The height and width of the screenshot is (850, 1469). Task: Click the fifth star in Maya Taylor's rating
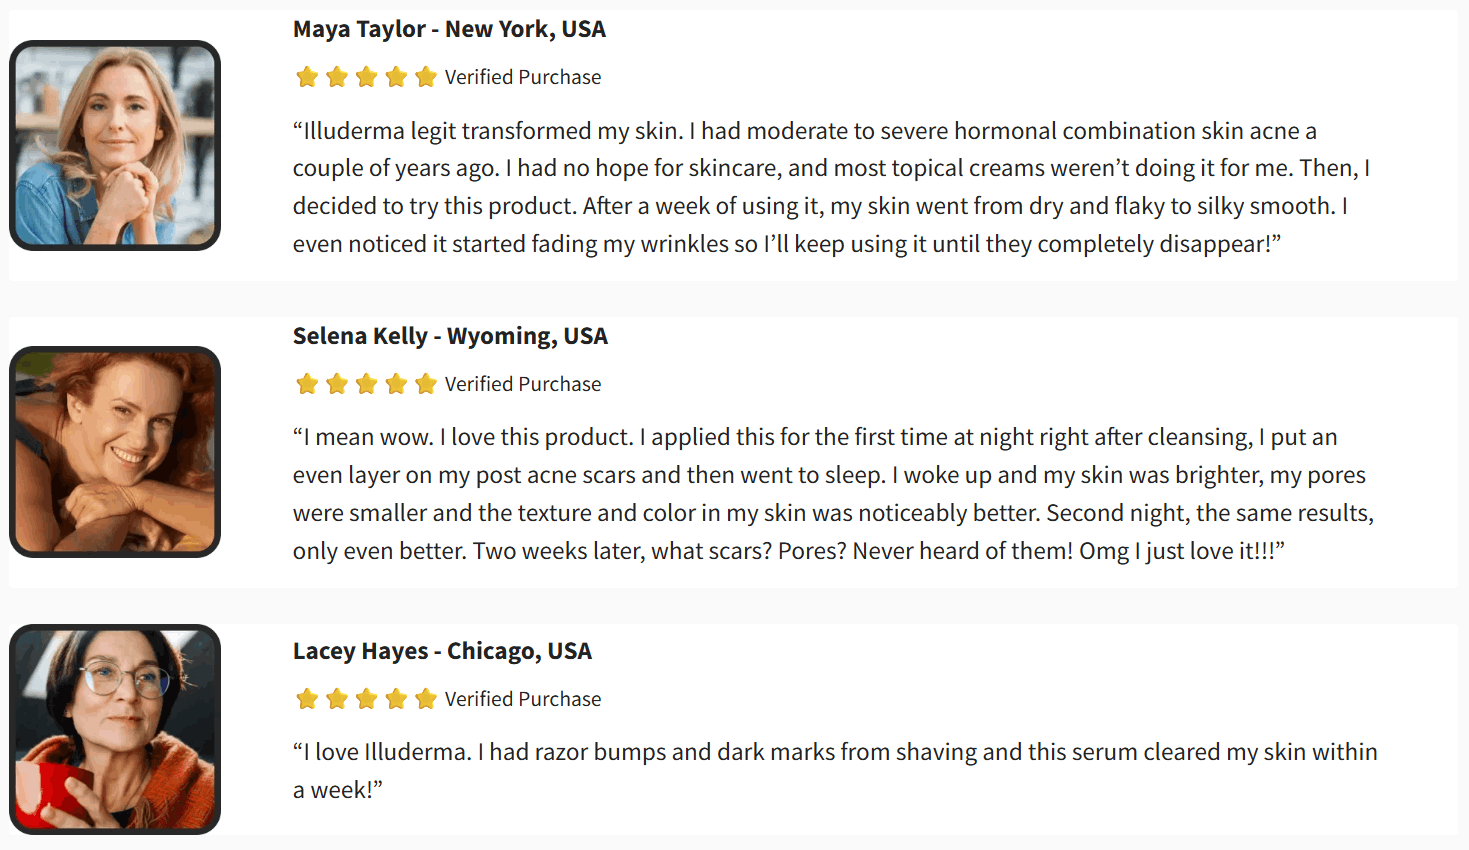(426, 77)
